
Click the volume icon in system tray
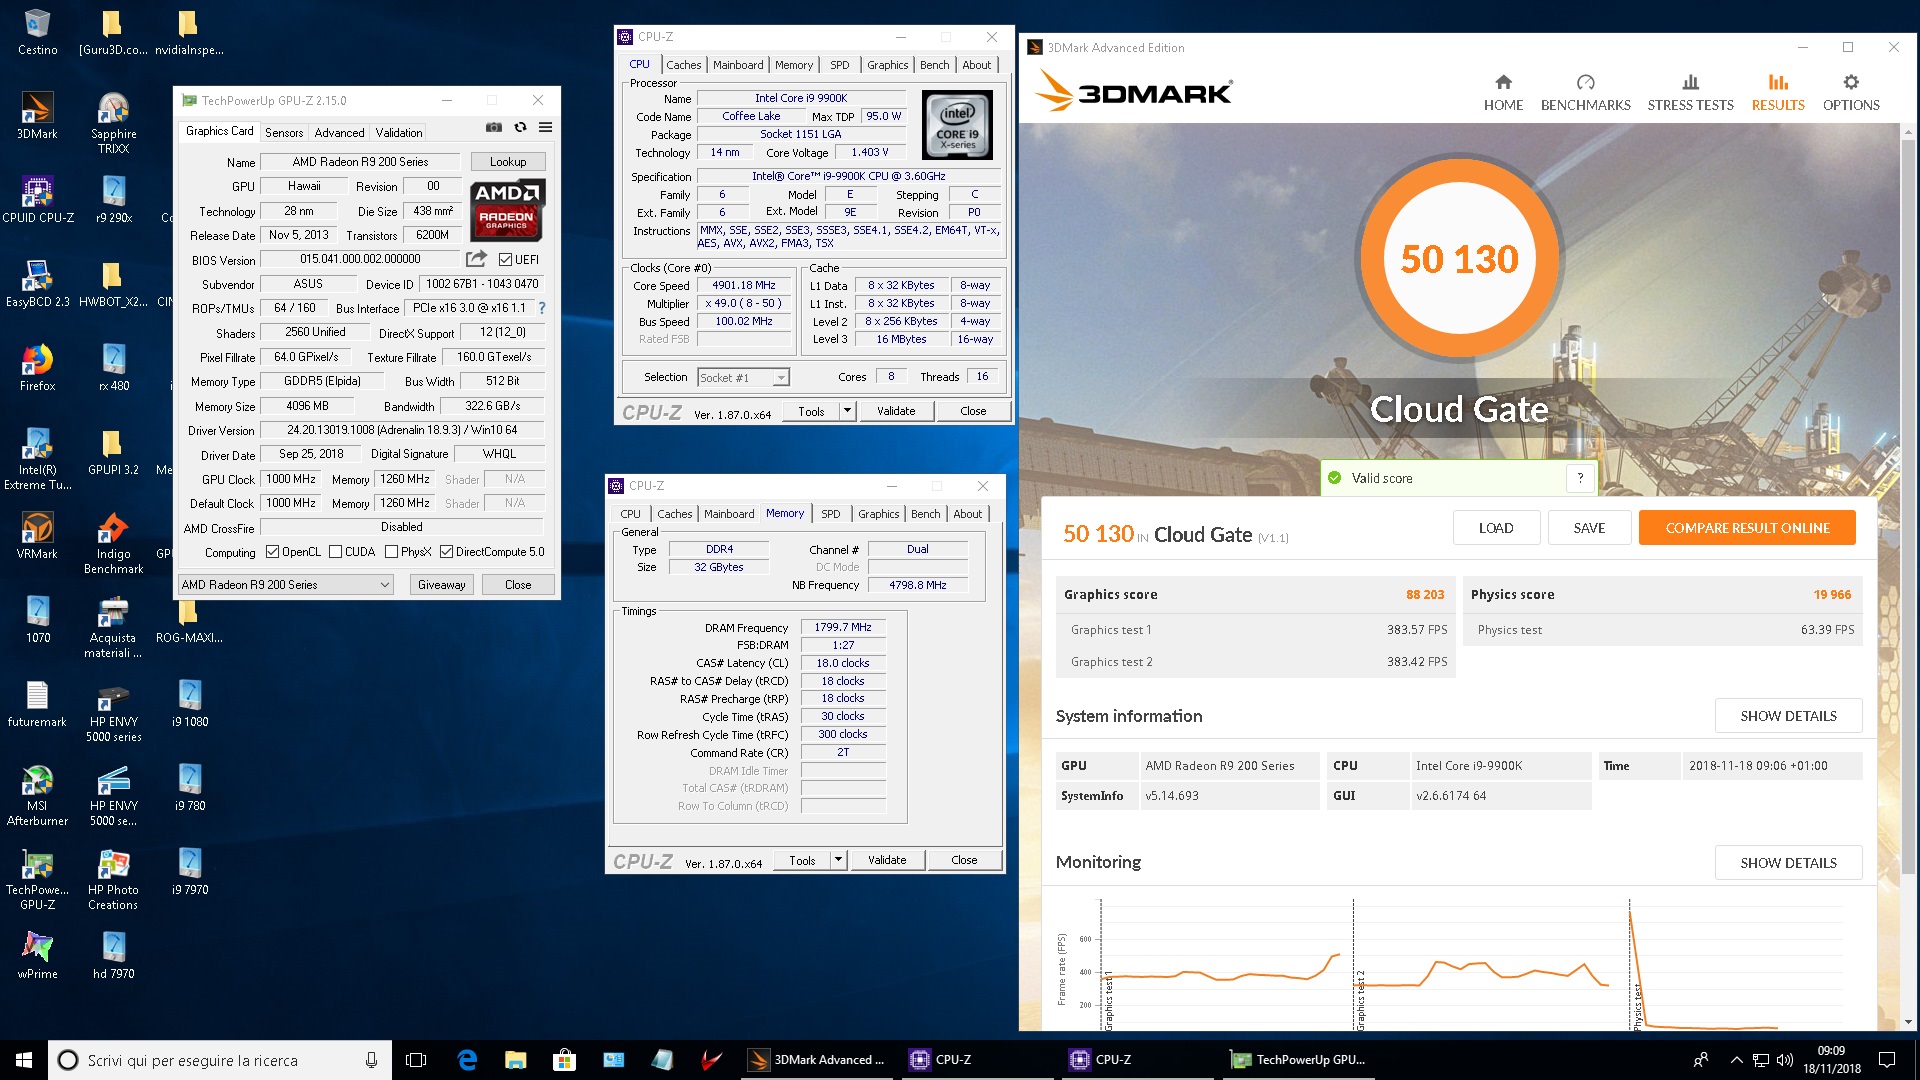pos(1785,1060)
